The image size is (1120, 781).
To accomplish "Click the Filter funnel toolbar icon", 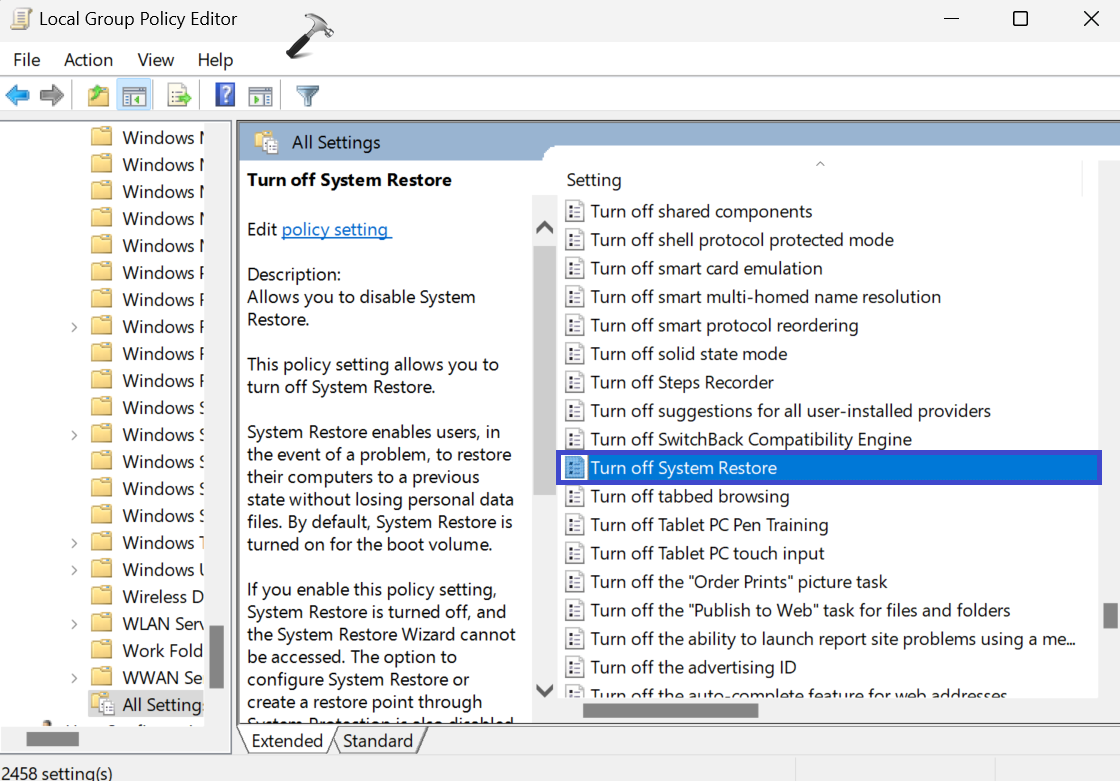I will 308,96.
